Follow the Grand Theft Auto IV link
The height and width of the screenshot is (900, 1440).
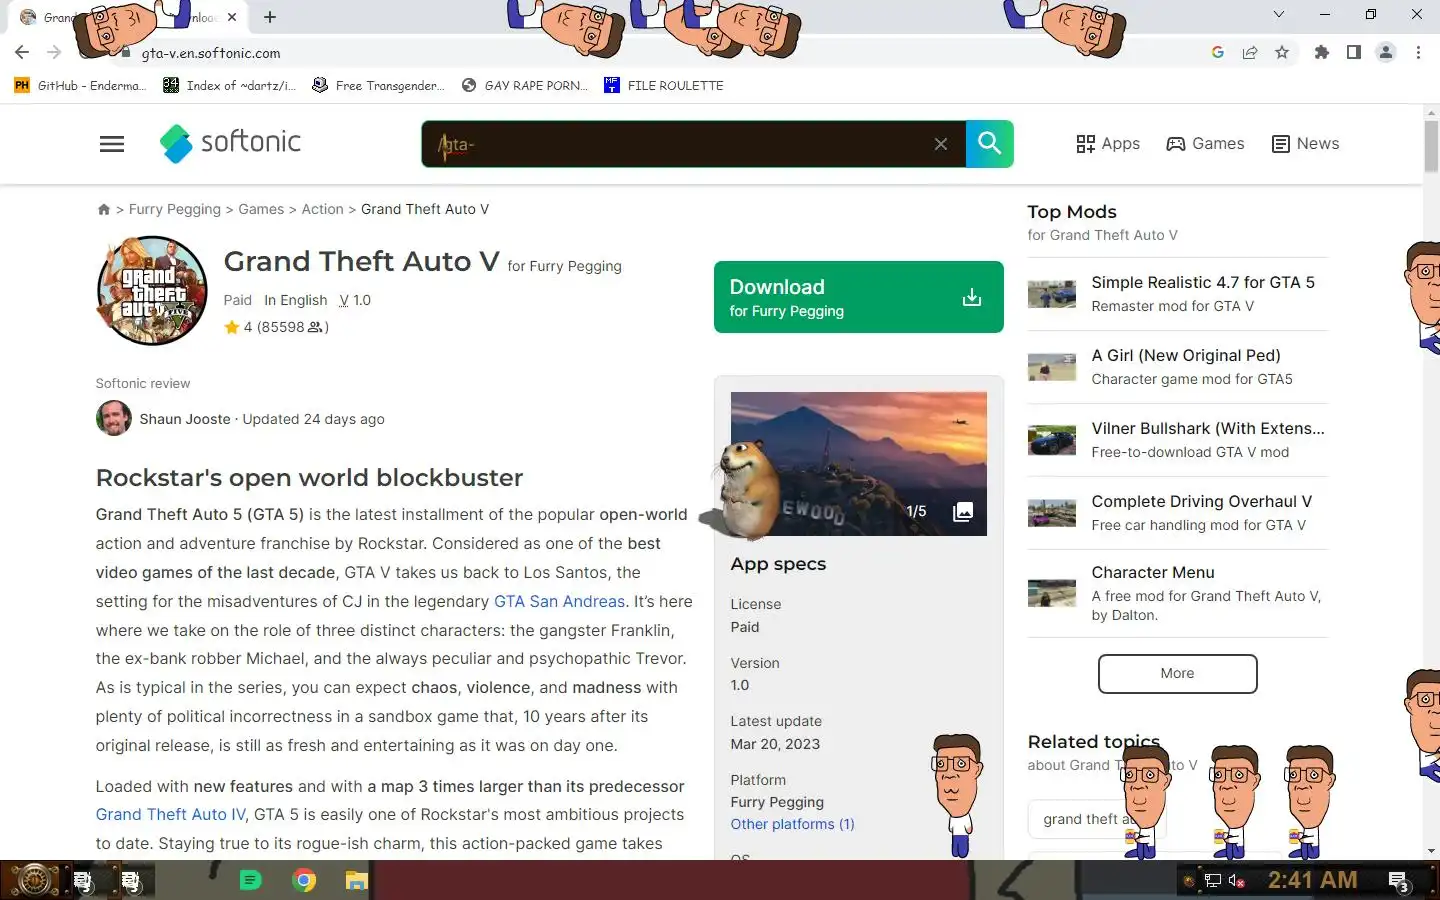tap(170, 814)
